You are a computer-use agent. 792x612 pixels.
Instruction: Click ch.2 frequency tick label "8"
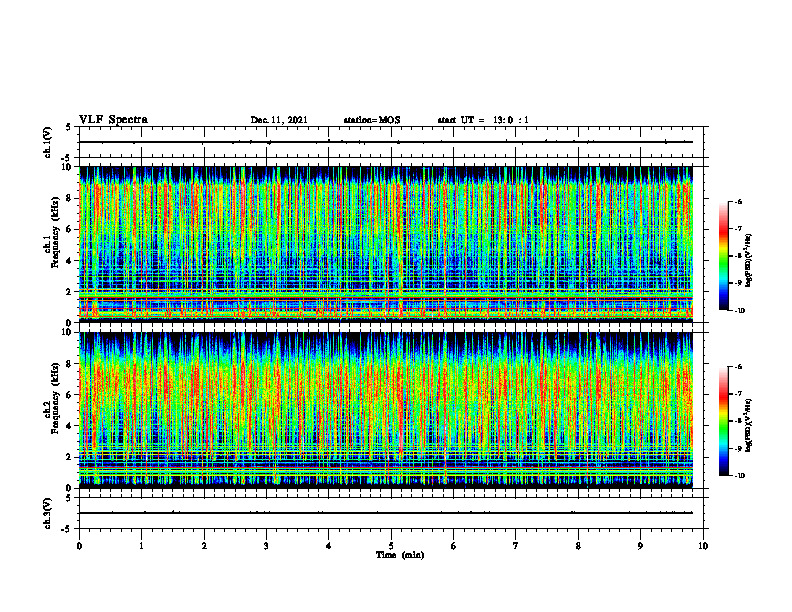tap(70, 364)
